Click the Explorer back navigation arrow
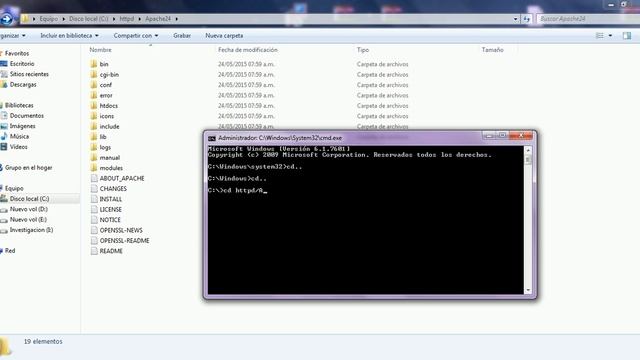The image size is (640, 360). coord(7,19)
